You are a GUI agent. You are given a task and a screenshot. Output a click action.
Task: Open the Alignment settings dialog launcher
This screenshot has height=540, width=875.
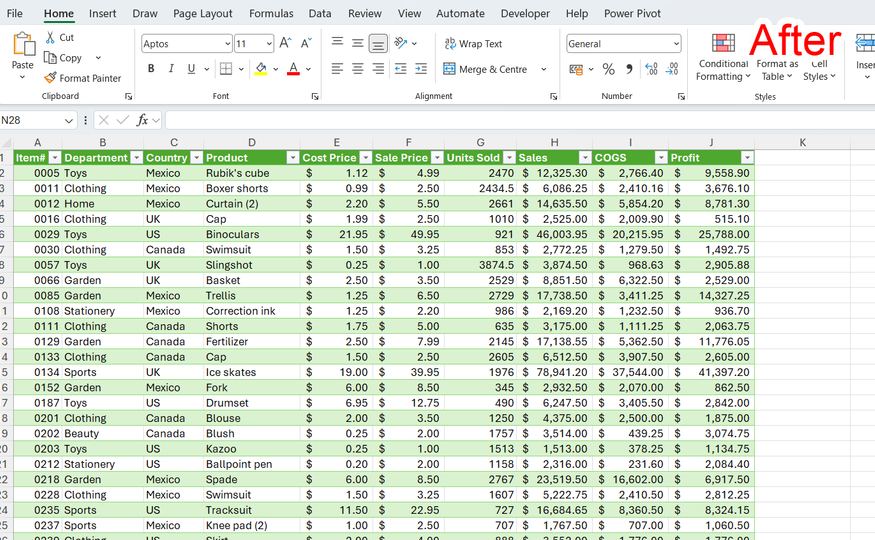tap(554, 97)
